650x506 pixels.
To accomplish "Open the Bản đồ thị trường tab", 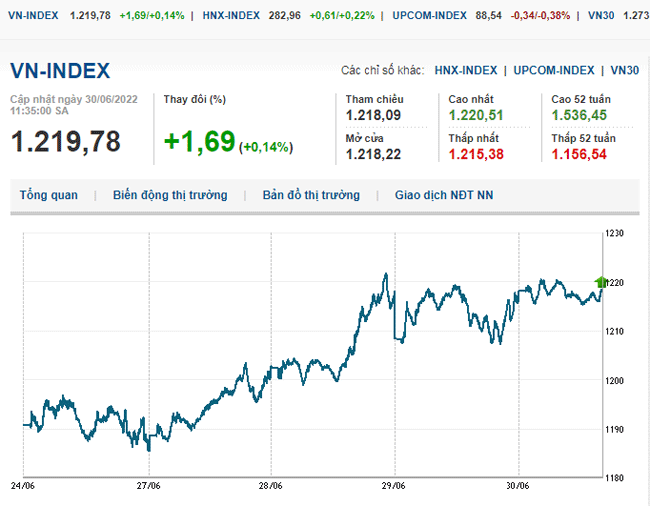I will tap(311, 195).
